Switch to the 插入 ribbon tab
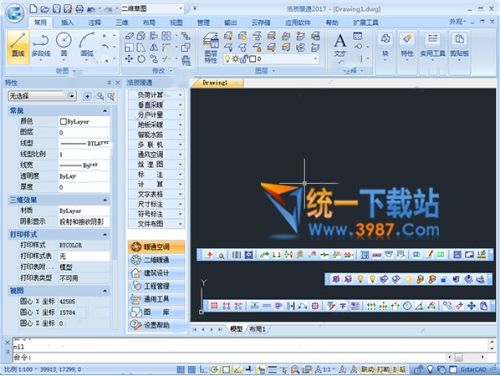Screen dimensions: 500x376 (x=67, y=23)
